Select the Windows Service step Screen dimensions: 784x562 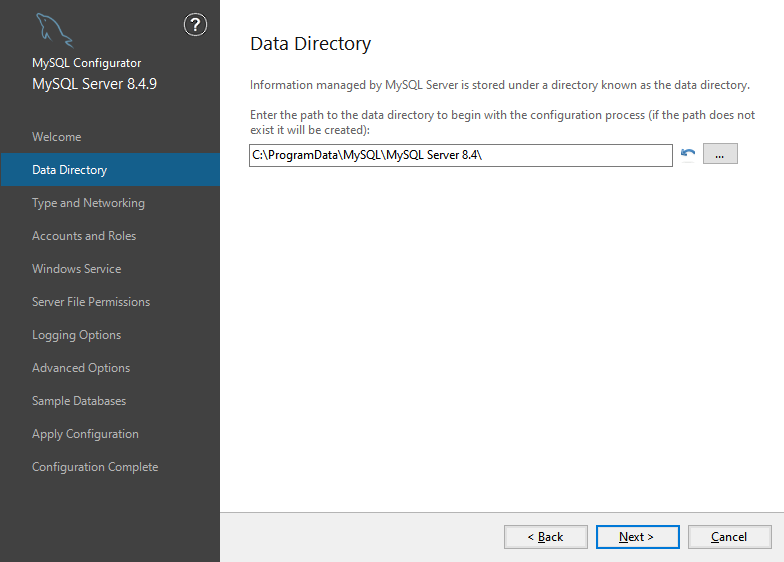click(x=76, y=269)
